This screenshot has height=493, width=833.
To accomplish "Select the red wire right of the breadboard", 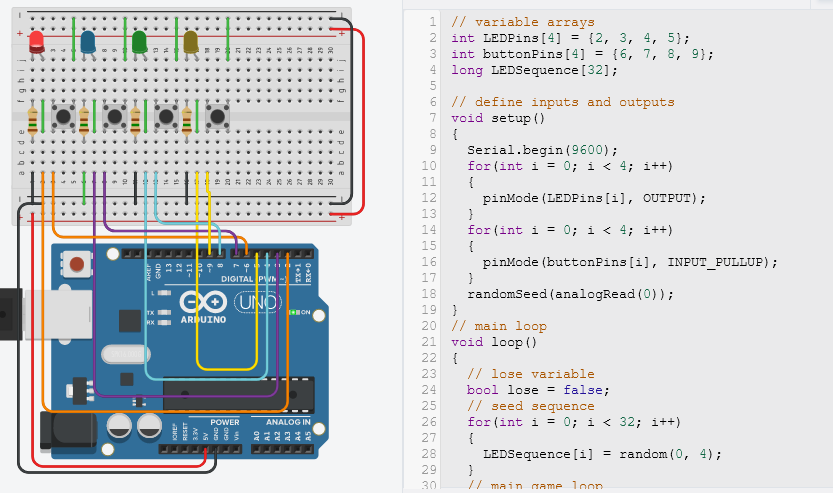I will tap(362, 120).
